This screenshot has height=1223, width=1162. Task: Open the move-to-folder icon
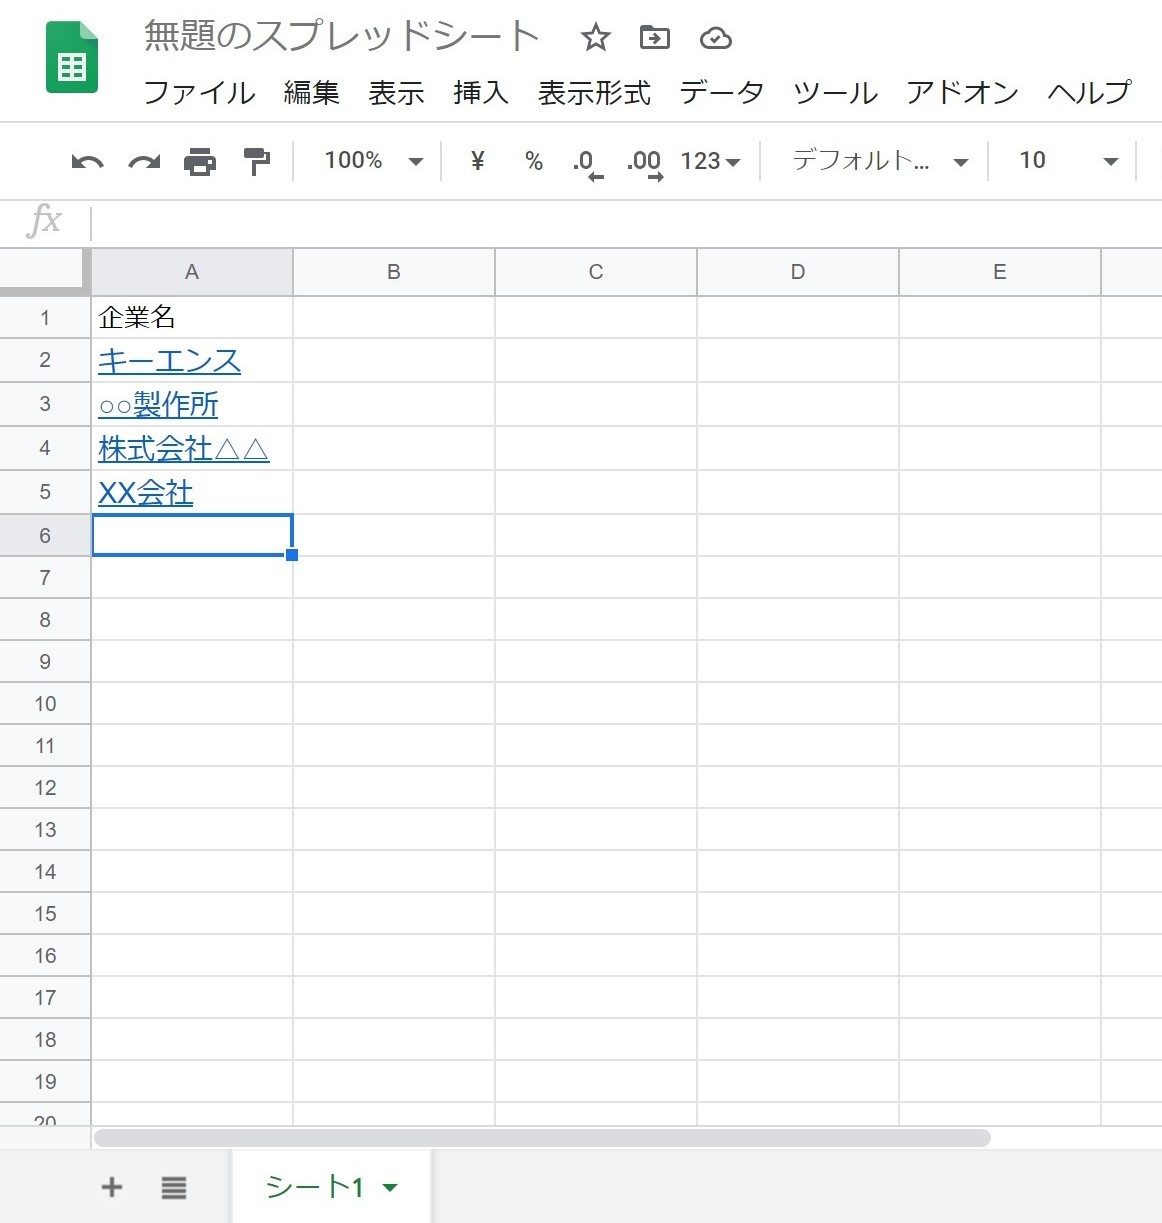coord(655,38)
